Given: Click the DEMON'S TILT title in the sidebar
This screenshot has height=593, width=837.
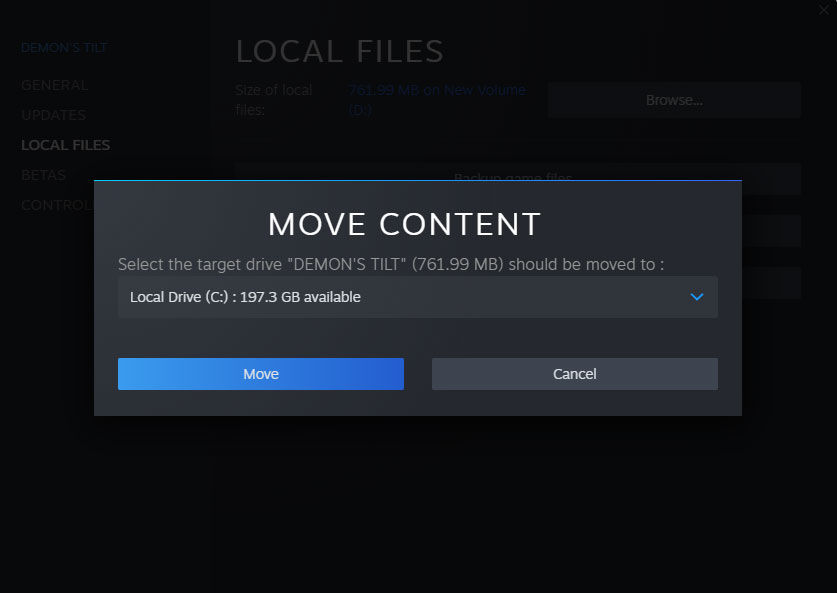Looking at the screenshot, I should click(x=64, y=47).
